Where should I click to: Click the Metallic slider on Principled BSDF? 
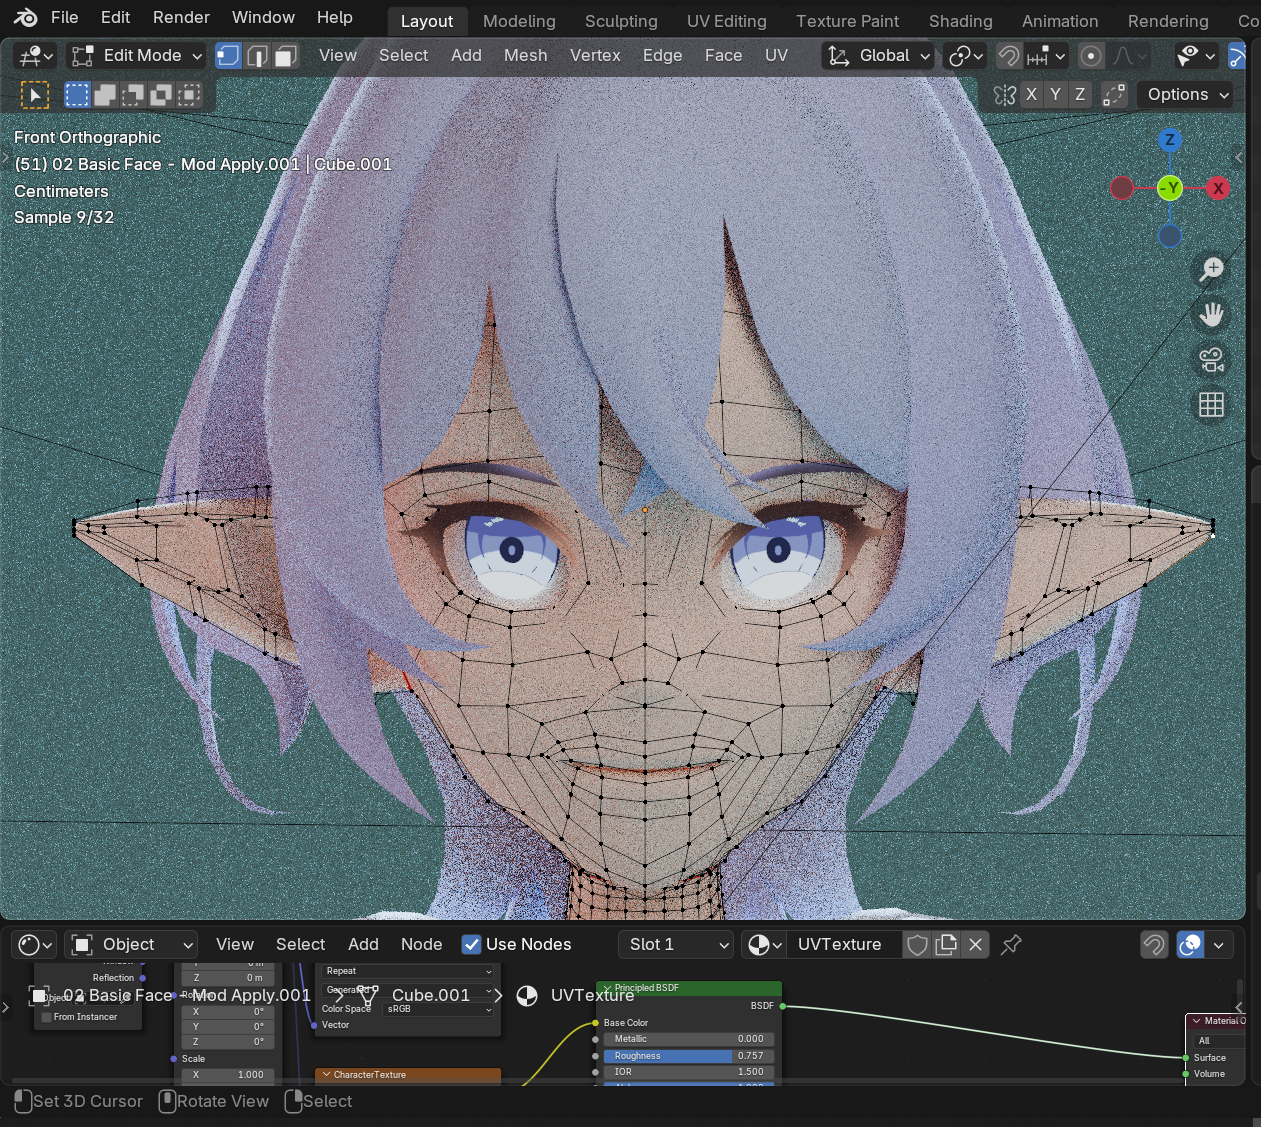pyautogui.click(x=688, y=1039)
